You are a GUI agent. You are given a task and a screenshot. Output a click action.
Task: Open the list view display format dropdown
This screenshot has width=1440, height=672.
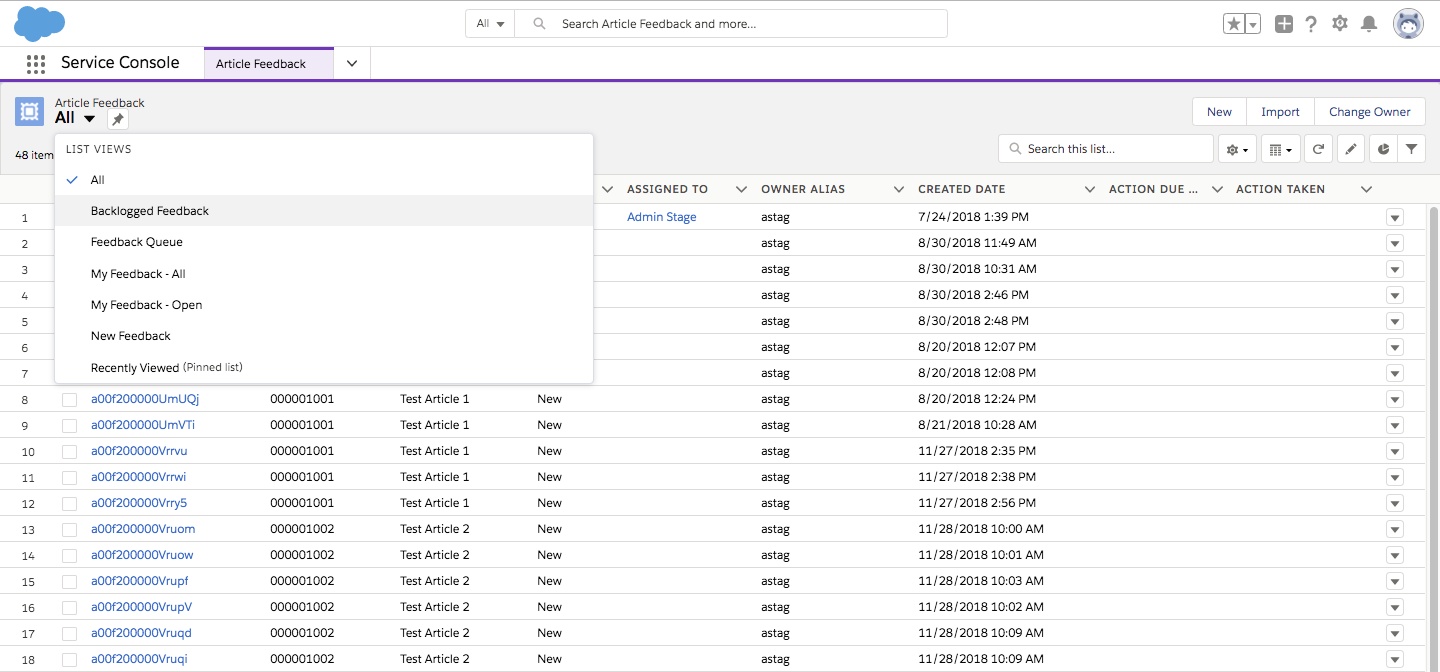click(1280, 148)
